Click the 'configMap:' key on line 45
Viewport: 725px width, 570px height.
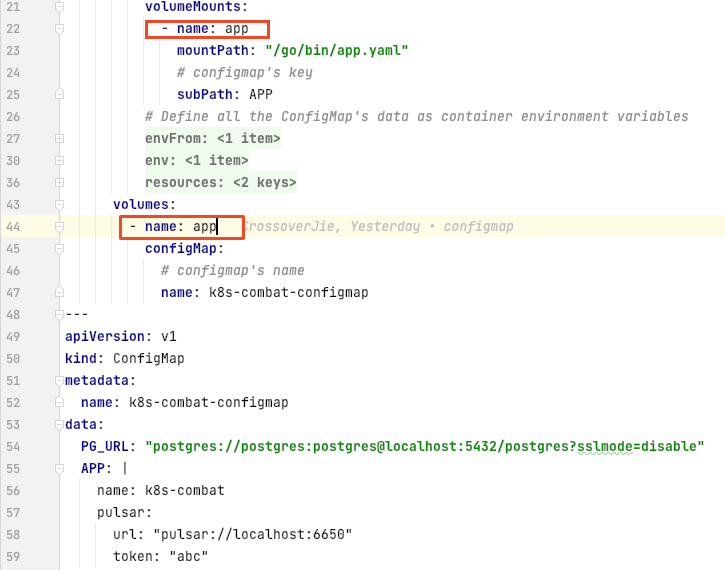pos(184,249)
